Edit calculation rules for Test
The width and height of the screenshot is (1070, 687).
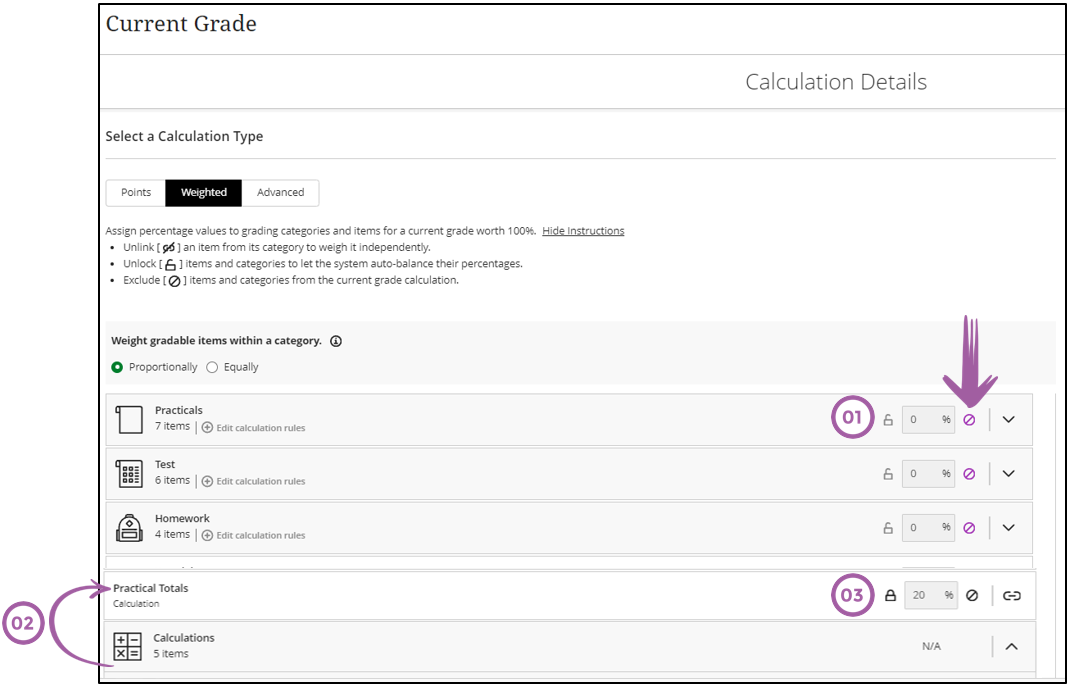(x=261, y=481)
